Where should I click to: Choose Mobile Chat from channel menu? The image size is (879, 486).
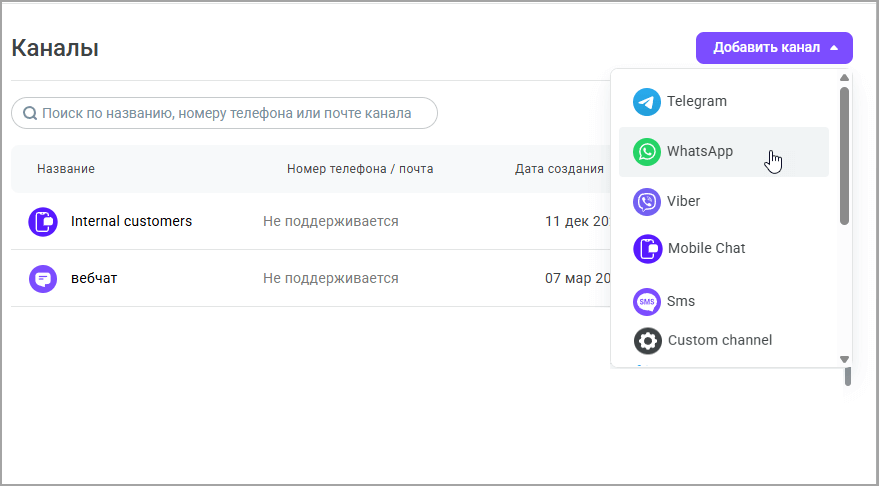click(x=724, y=249)
